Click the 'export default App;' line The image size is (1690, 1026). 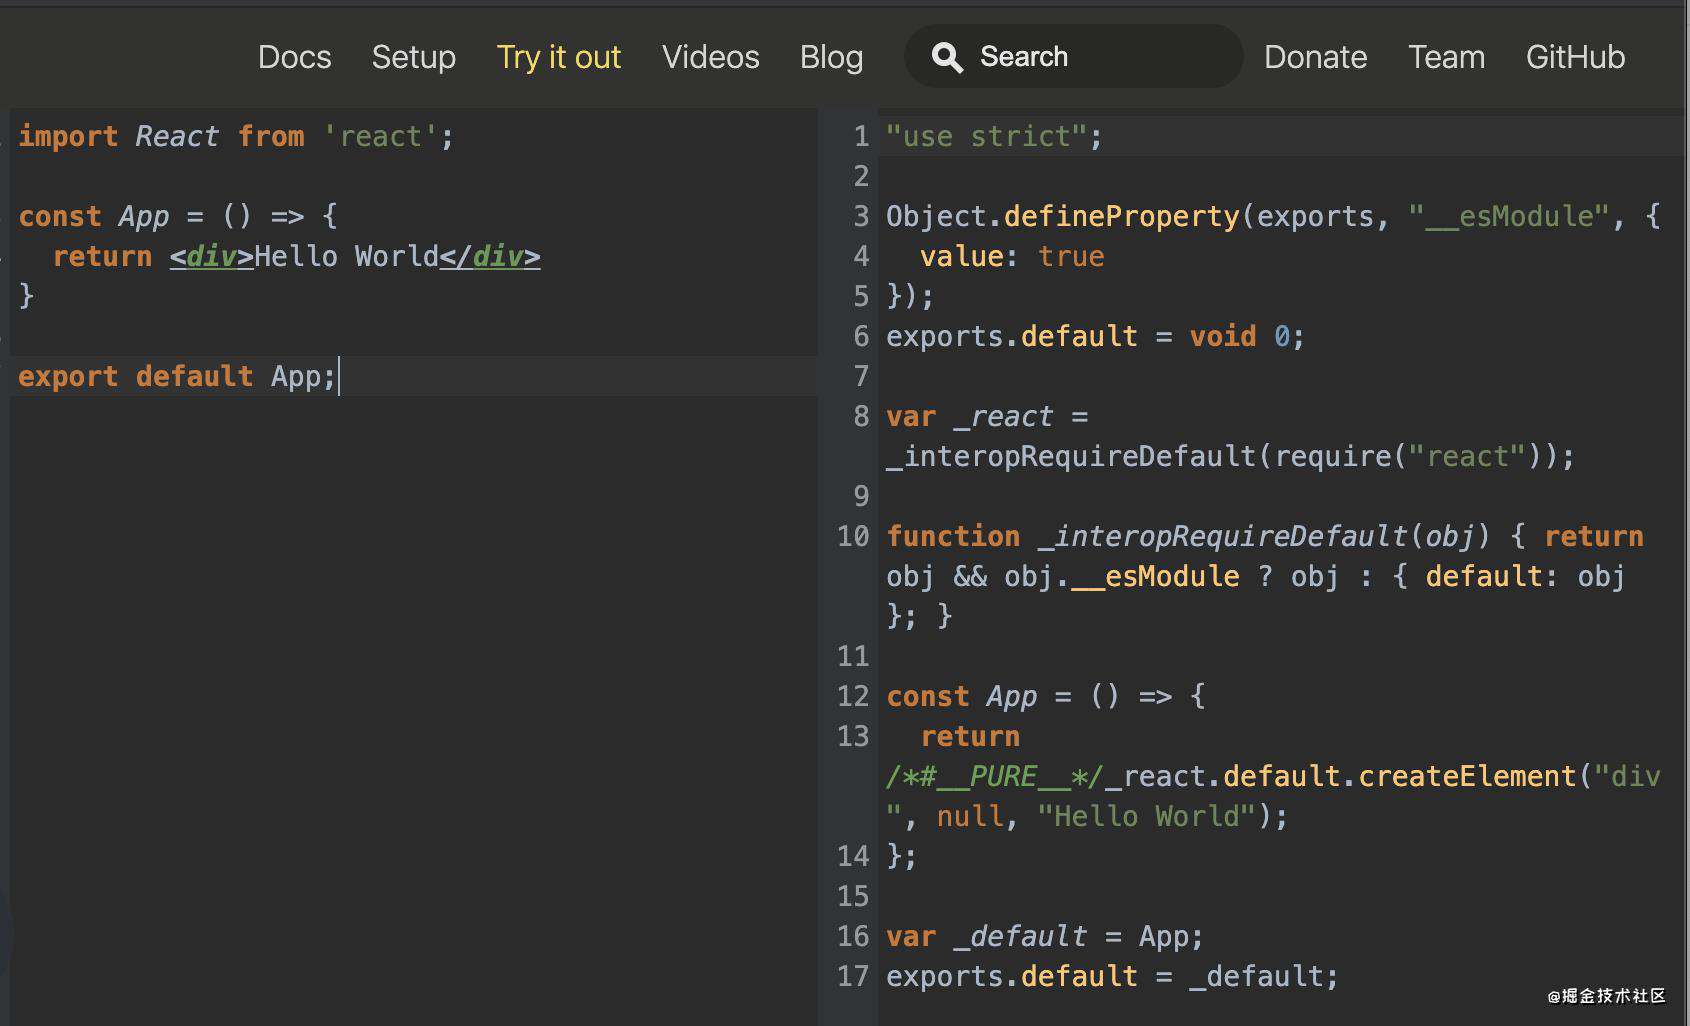tap(177, 376)
